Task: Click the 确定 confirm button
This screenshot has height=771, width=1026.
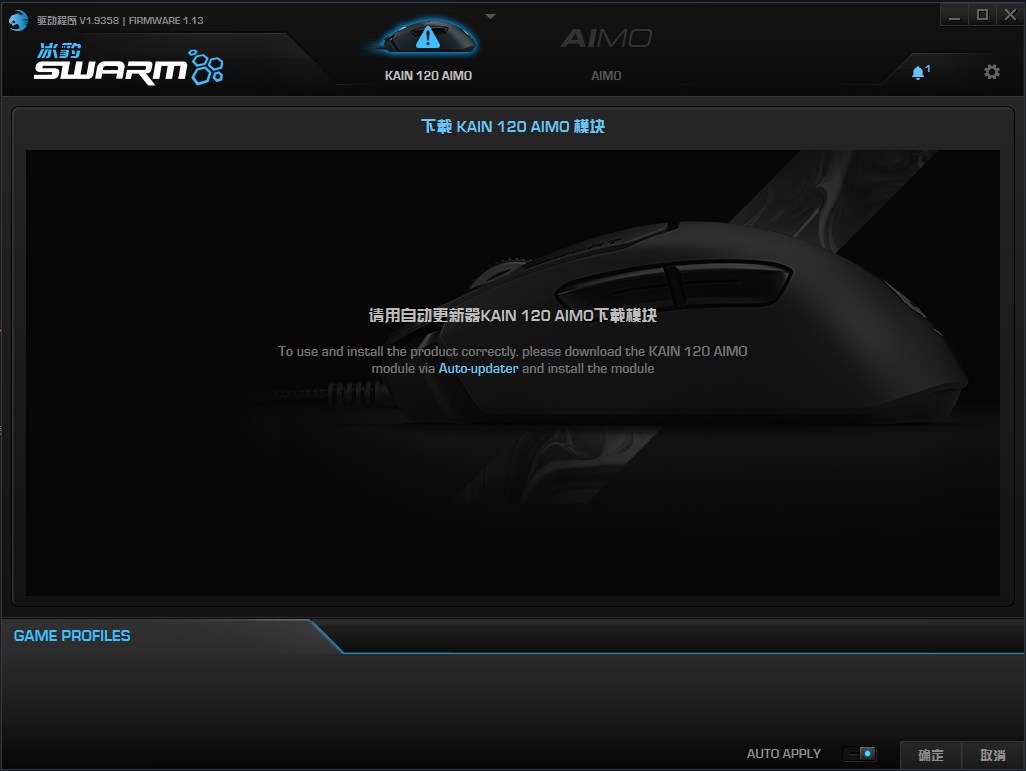Action: (930, 755)
